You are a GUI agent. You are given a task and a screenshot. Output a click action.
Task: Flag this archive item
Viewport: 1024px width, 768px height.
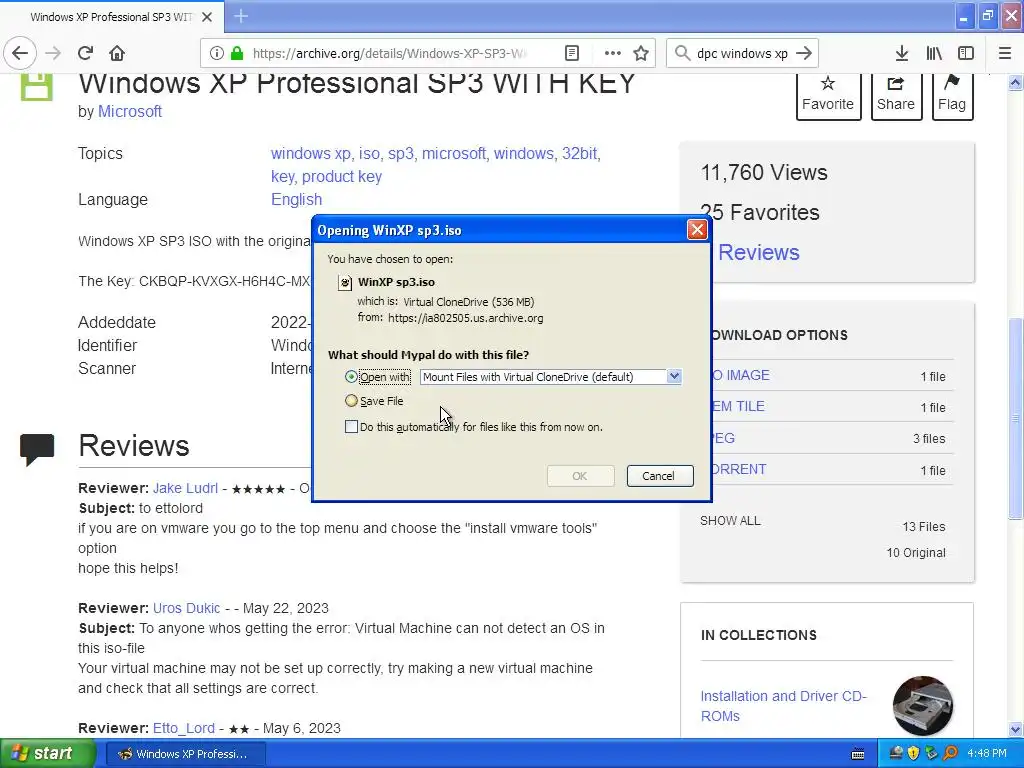pyautogui.click(x=952, y=95)
